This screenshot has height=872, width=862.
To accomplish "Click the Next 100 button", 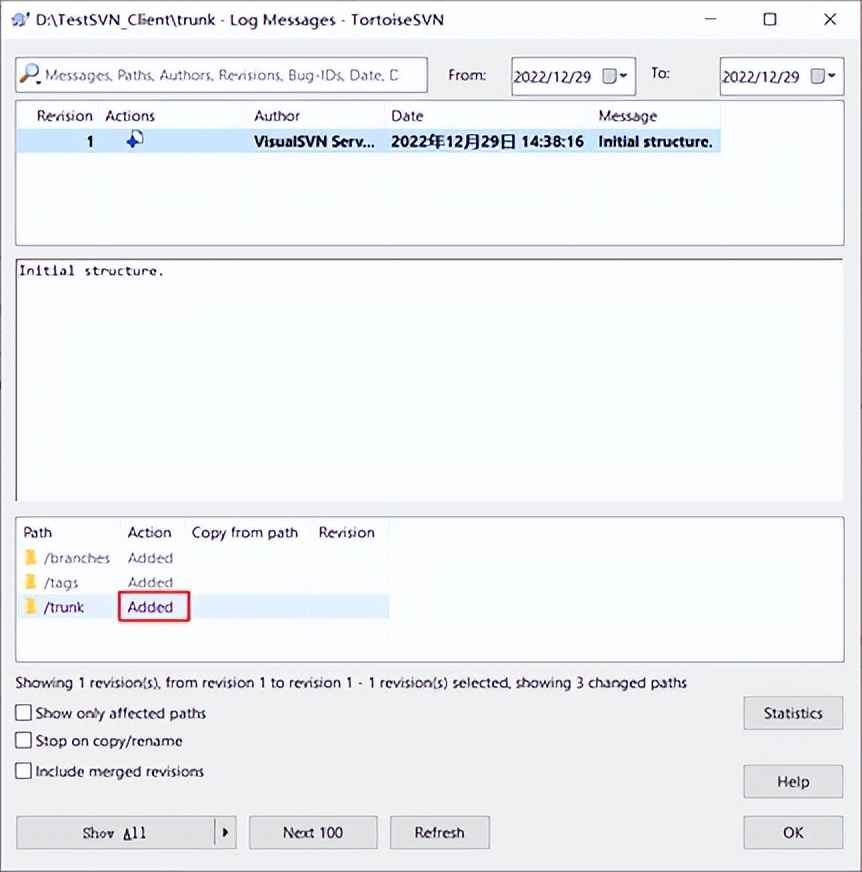I will click(x=313, y=833).
